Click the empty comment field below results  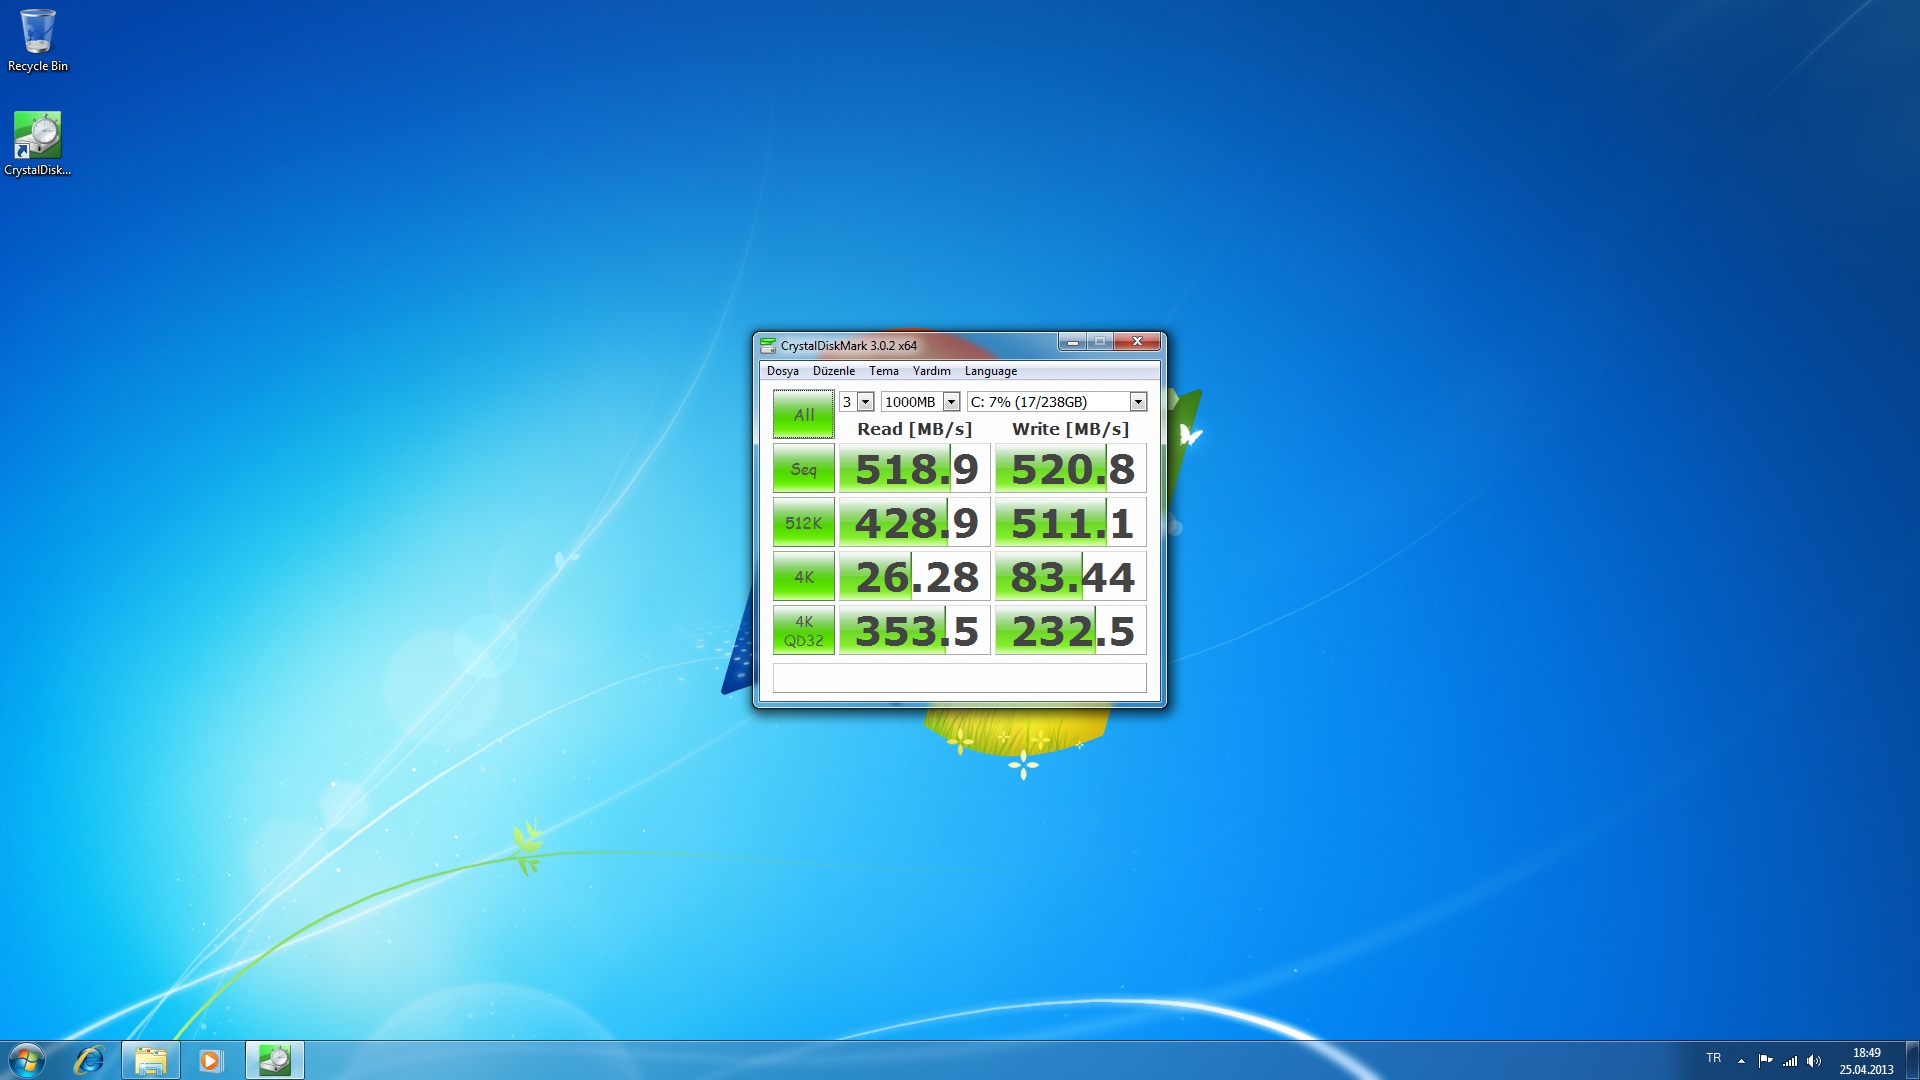(959, 678)
